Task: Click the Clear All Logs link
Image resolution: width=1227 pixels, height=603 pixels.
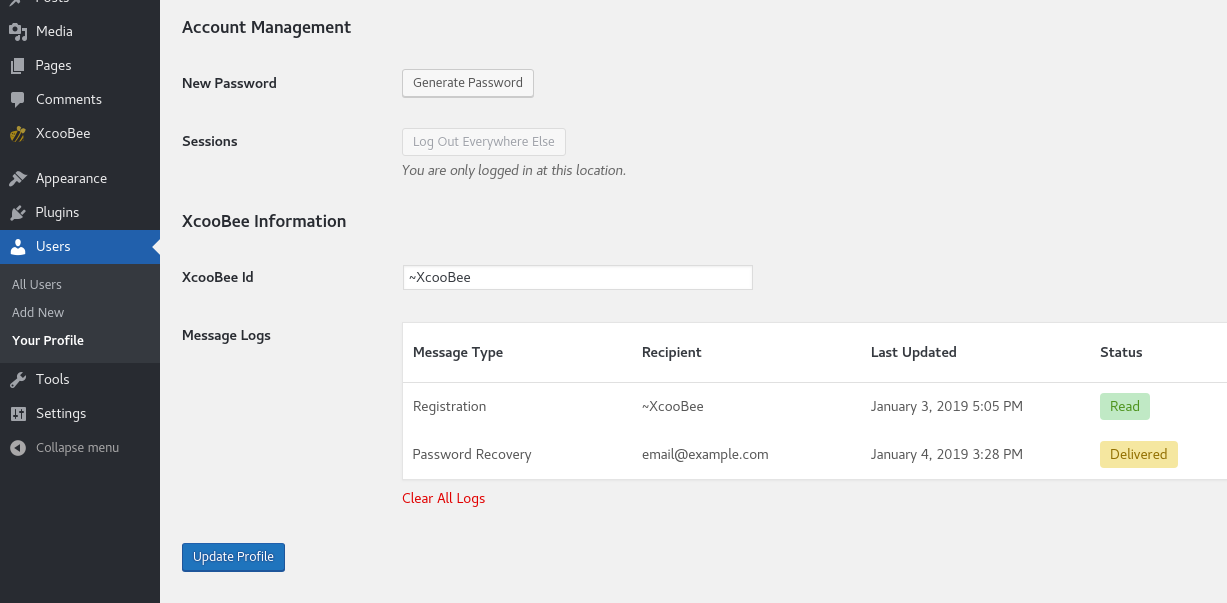Action: (443, 498)
